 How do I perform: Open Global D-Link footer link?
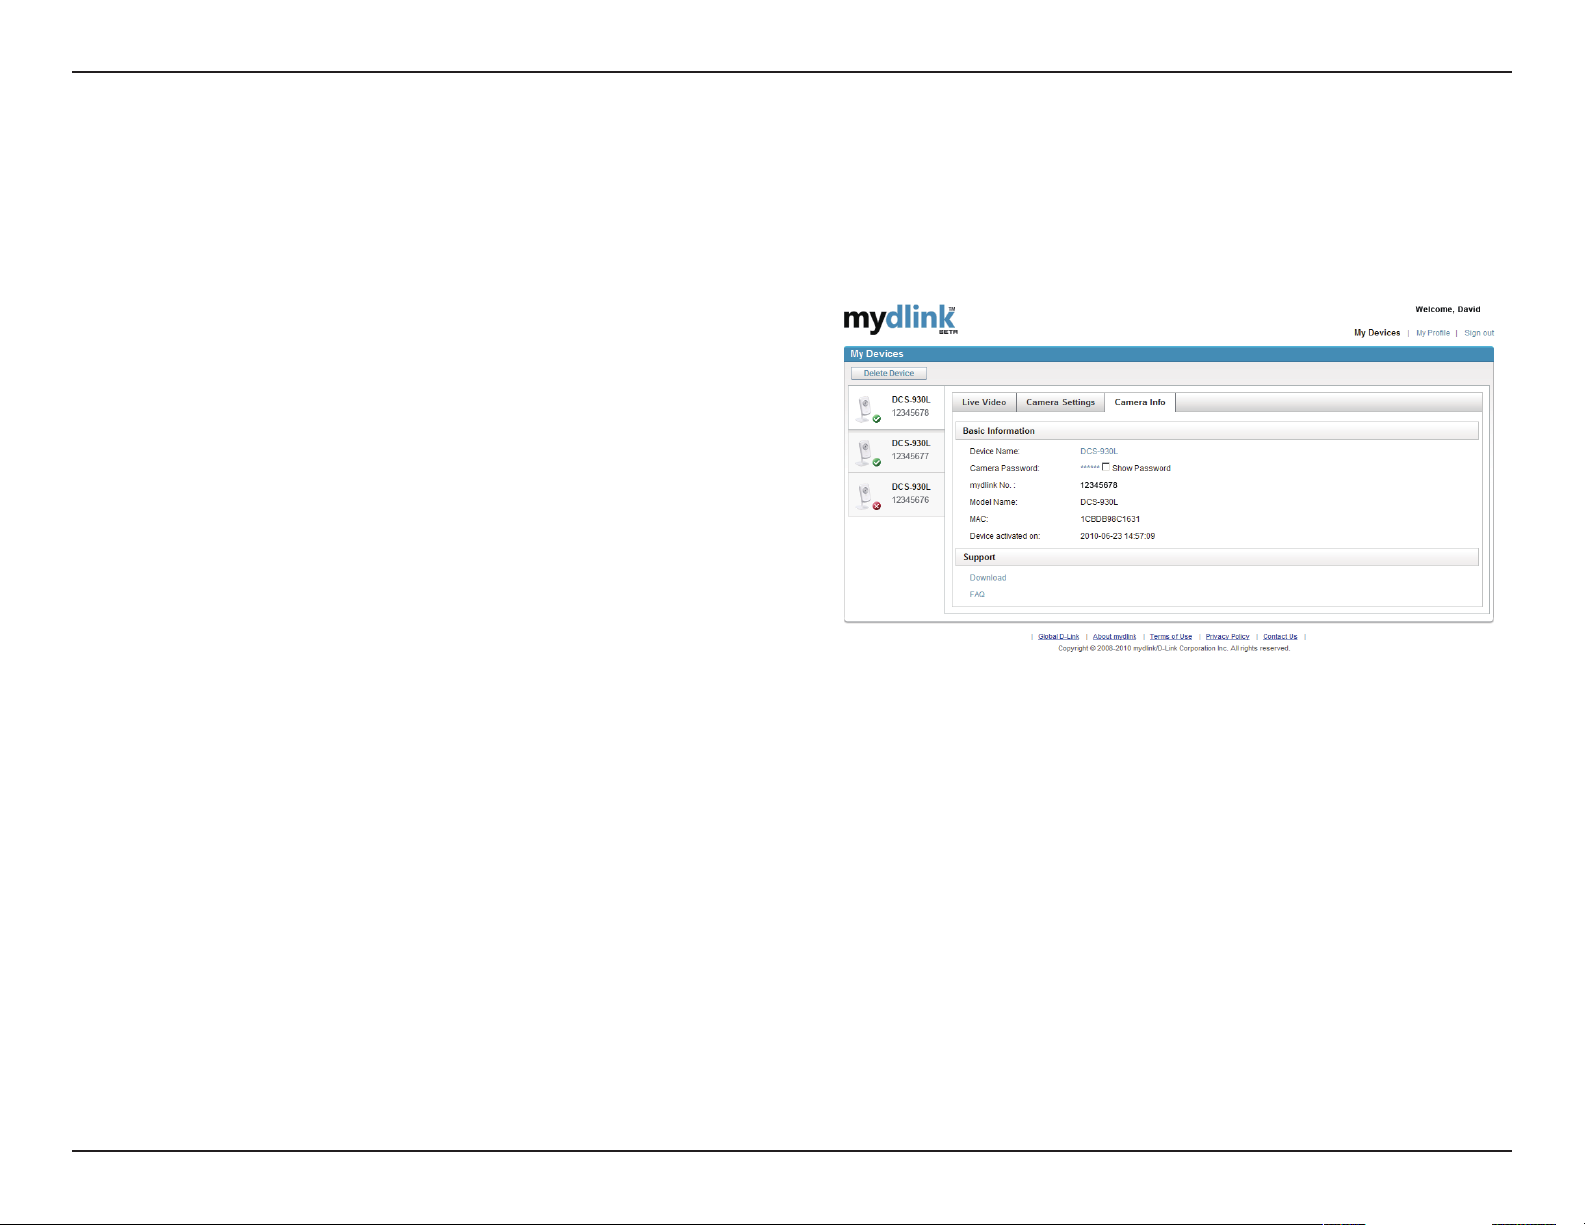coord(1058,636)
